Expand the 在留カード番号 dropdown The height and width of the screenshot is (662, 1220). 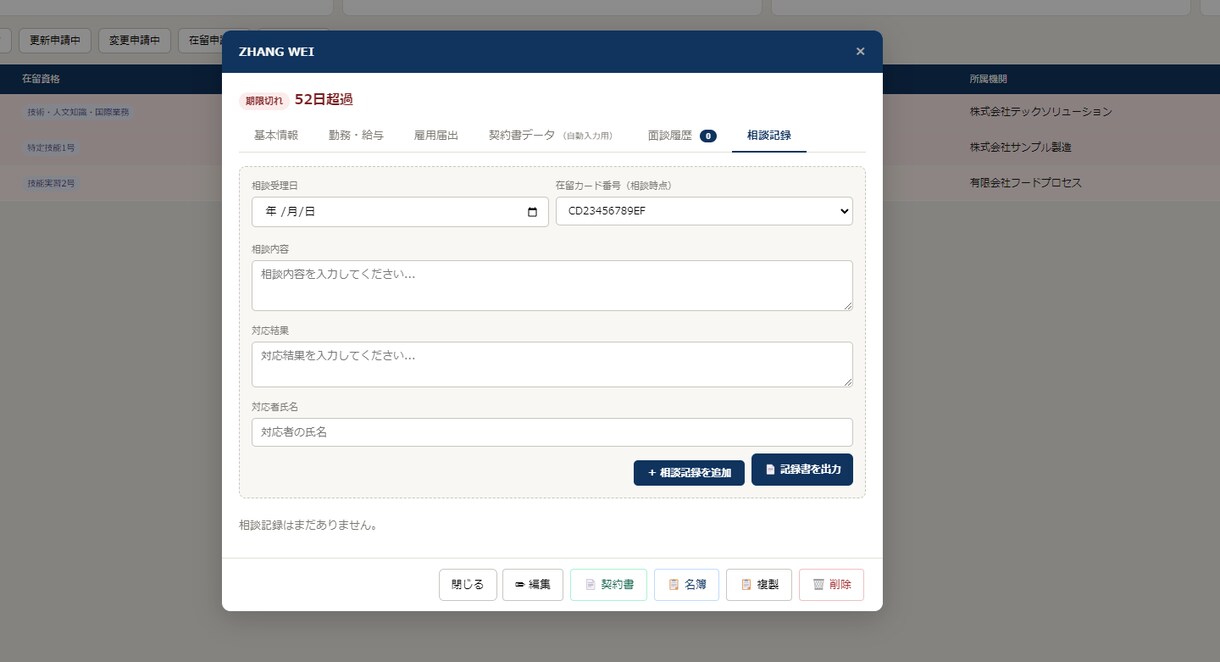(x=704, y=211)
